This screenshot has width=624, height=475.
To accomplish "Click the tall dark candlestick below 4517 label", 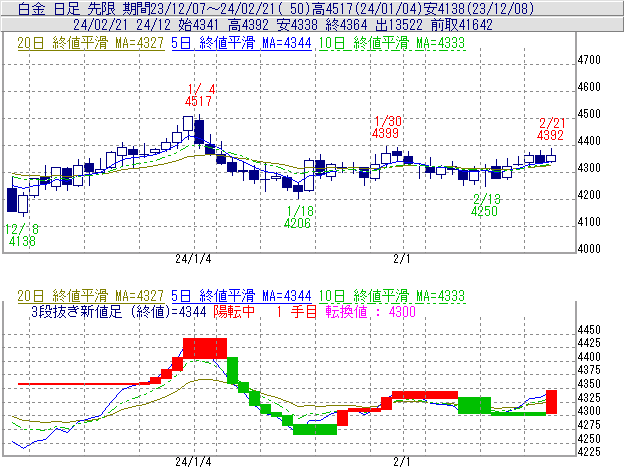I will click(199, 132).
